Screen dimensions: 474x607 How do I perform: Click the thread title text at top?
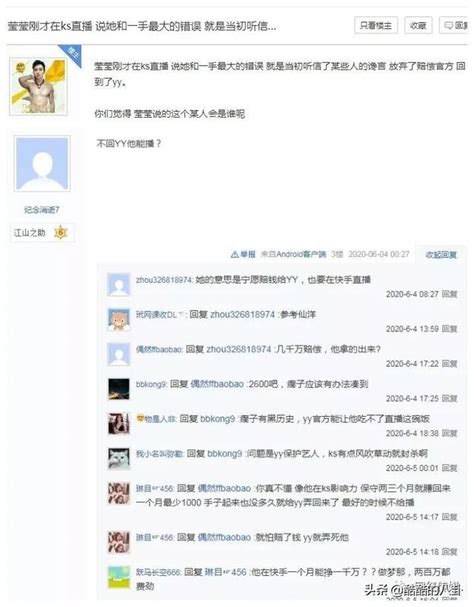pyautogui.click(x=142, y=26)
